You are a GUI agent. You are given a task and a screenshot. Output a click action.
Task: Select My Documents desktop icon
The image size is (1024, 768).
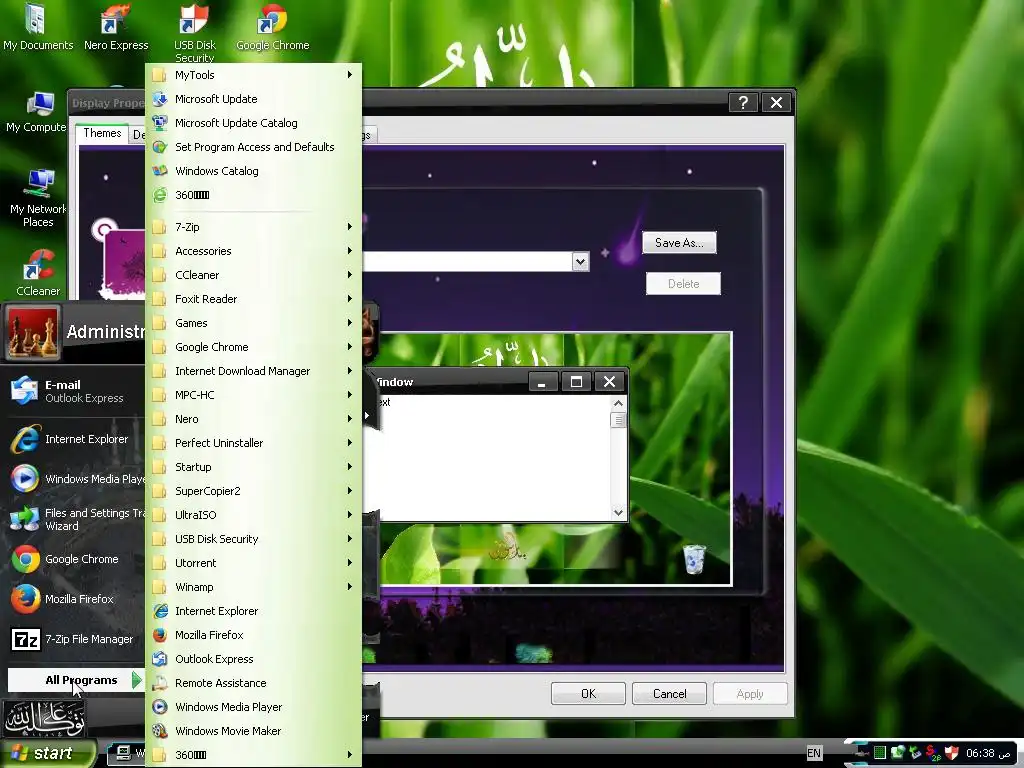click(37, 27)
